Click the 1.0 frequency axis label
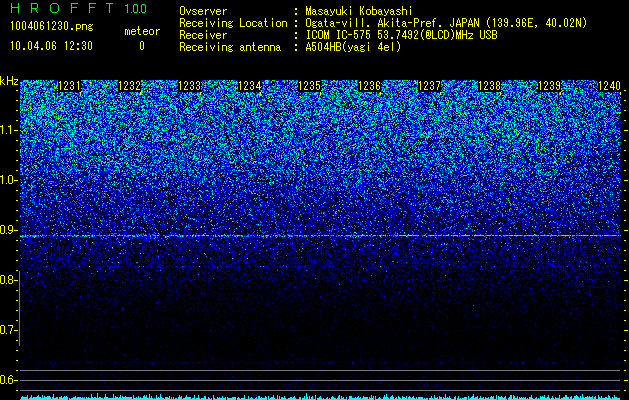 (x=8, y=180)
